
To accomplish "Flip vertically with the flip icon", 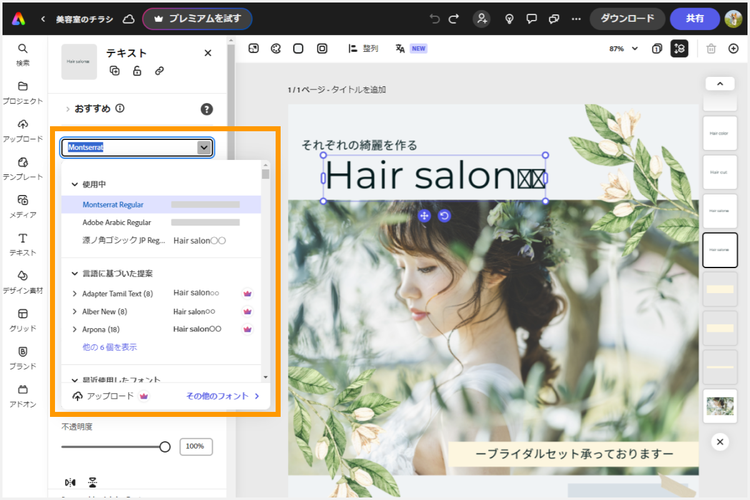I will click(x=92, y=482).
